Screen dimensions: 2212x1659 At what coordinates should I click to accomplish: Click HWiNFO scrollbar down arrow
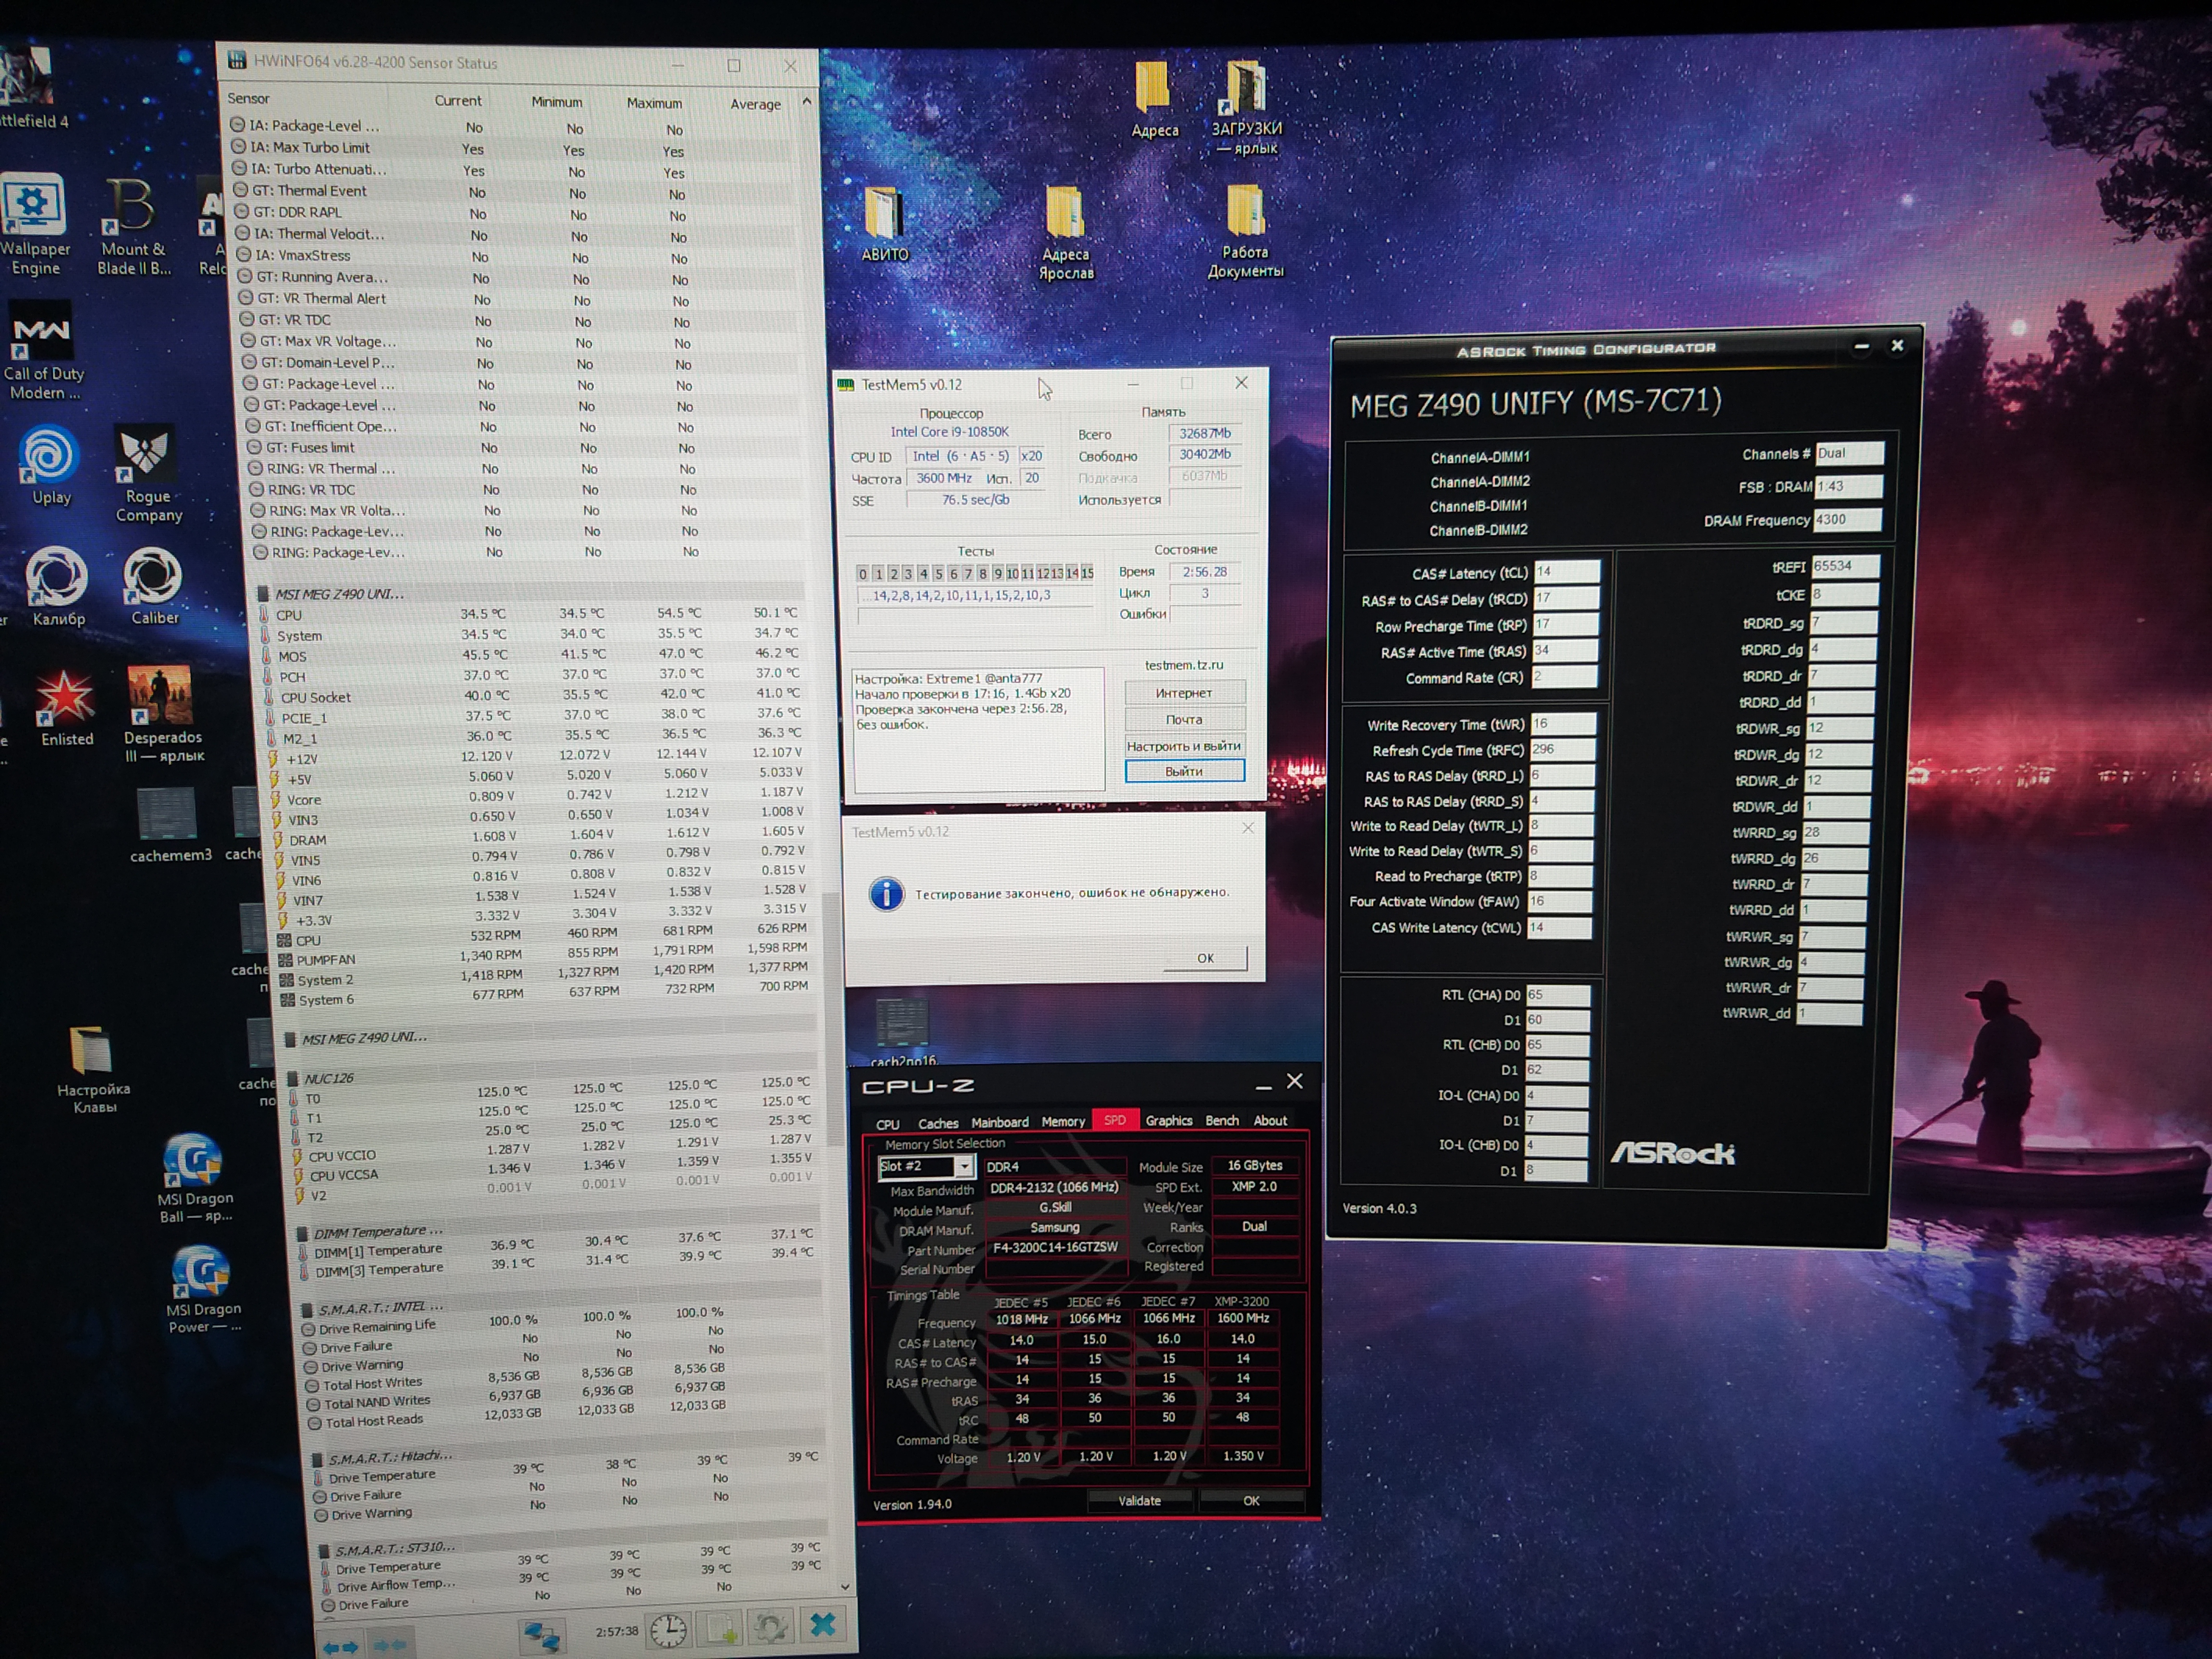[845, 1587]
